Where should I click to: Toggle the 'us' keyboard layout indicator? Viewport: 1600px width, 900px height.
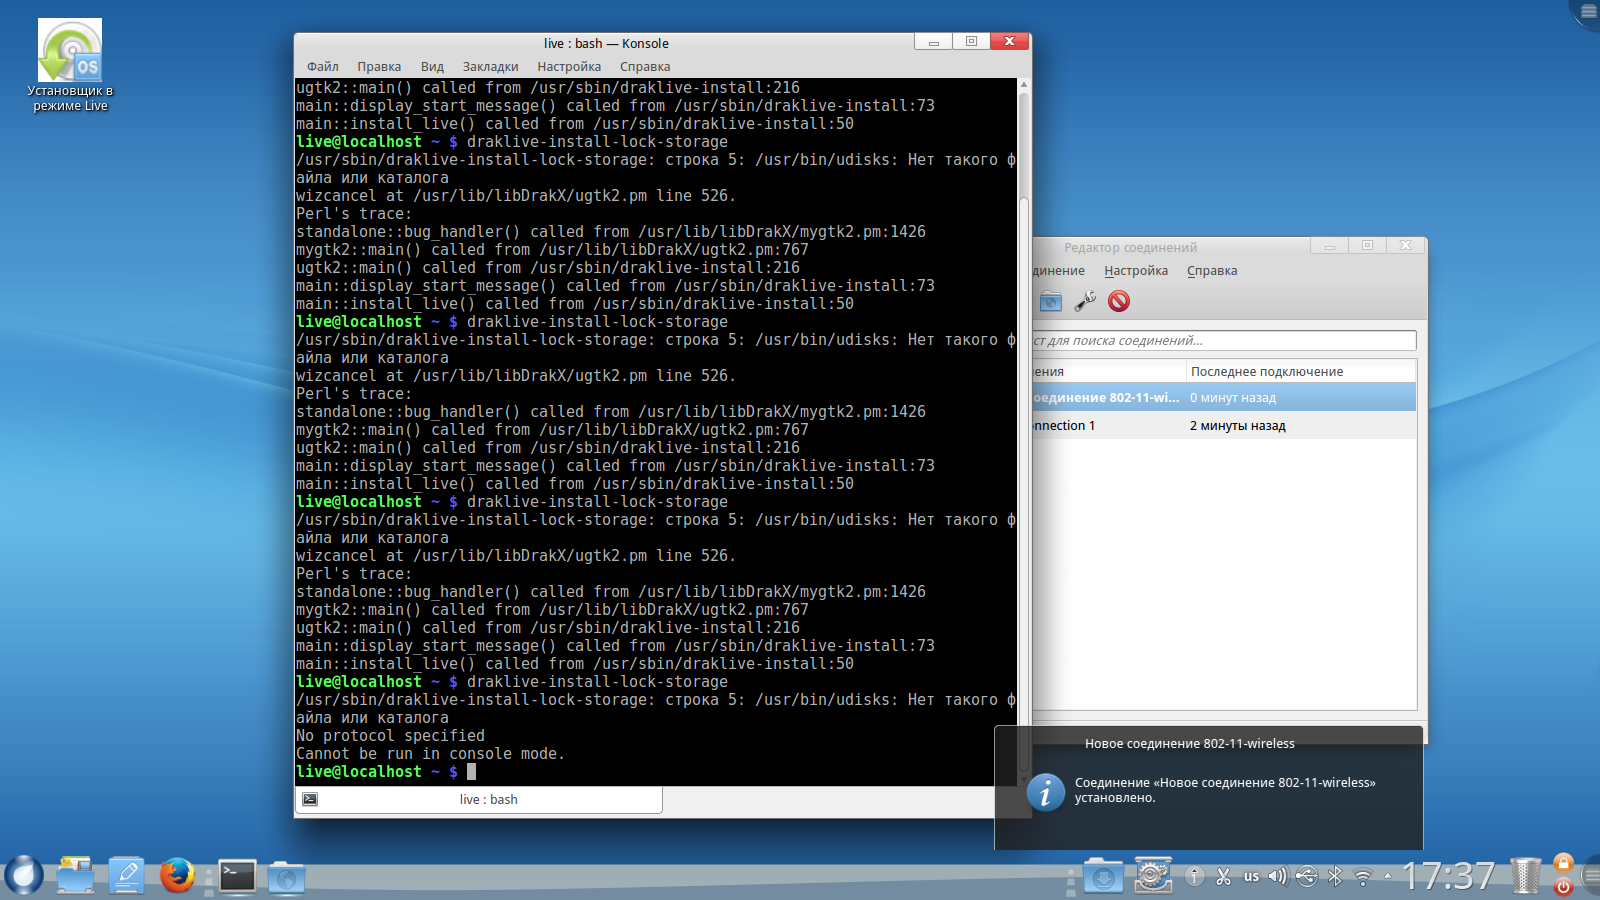point(1251,877)
